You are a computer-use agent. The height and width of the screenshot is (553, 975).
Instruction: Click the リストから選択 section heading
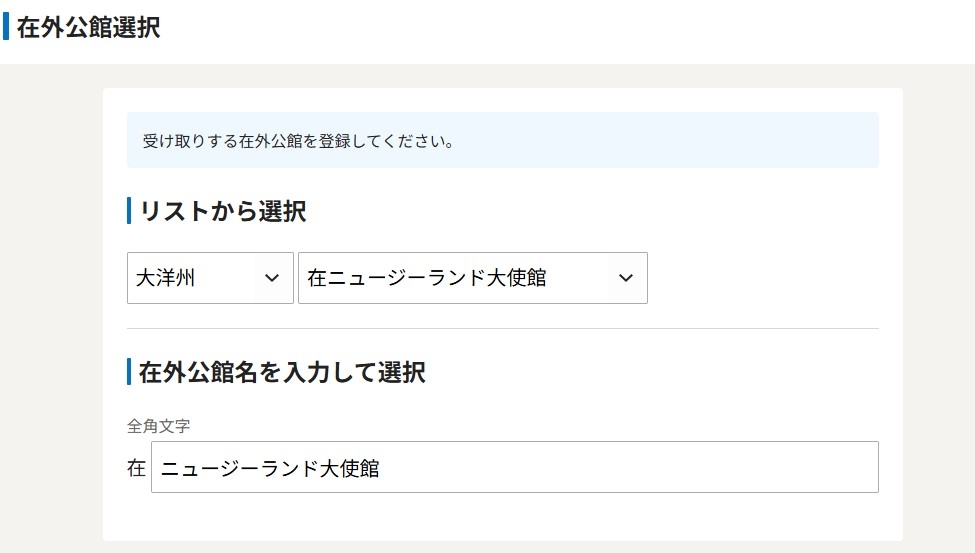pos(222,211)
